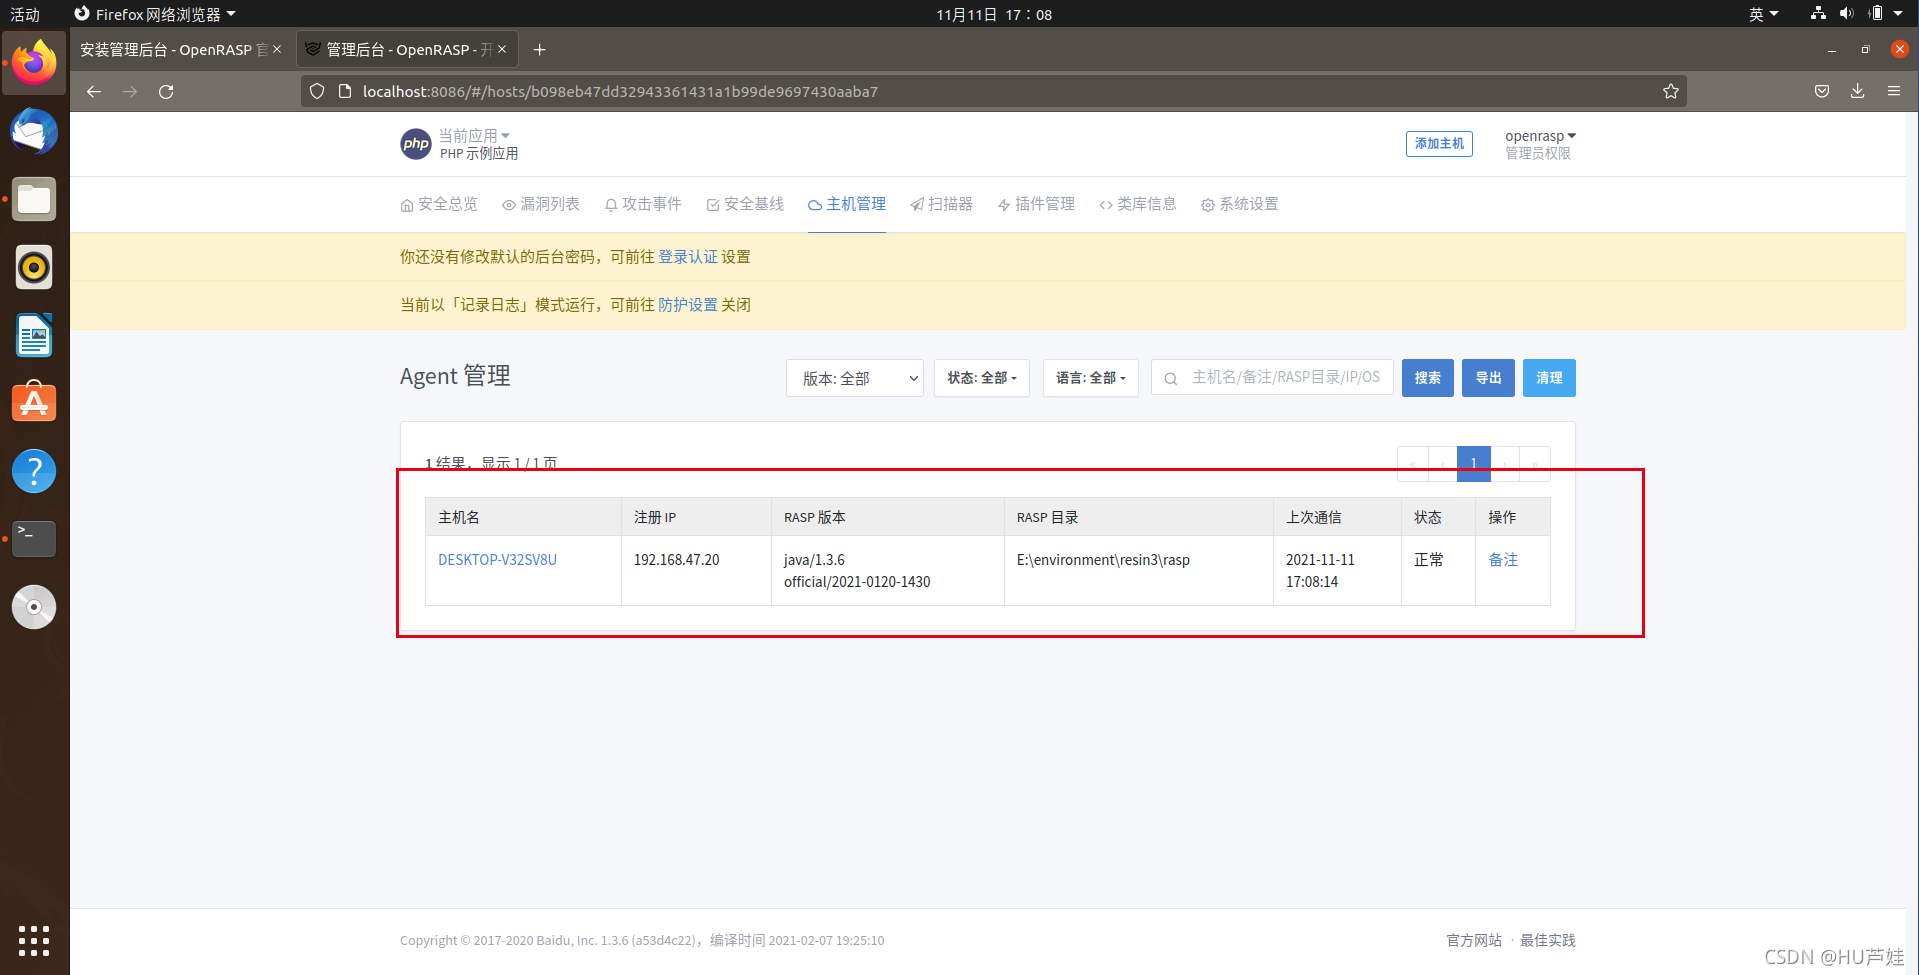This screenshot has height=975, width=1919.
Task: Launch Firefox from the Ubuntu dock
Action: (x=34, y=62)
